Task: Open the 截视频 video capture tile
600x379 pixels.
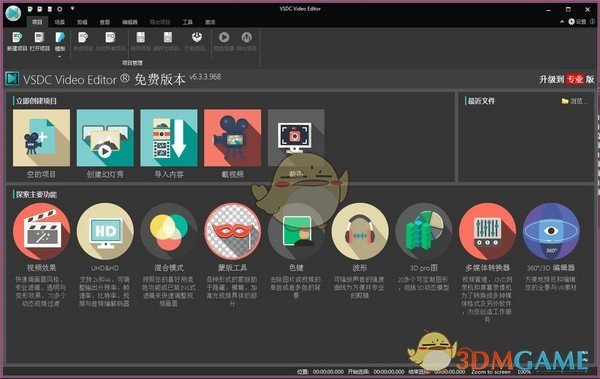Action: pyautogui.click(x=232, y=138)
